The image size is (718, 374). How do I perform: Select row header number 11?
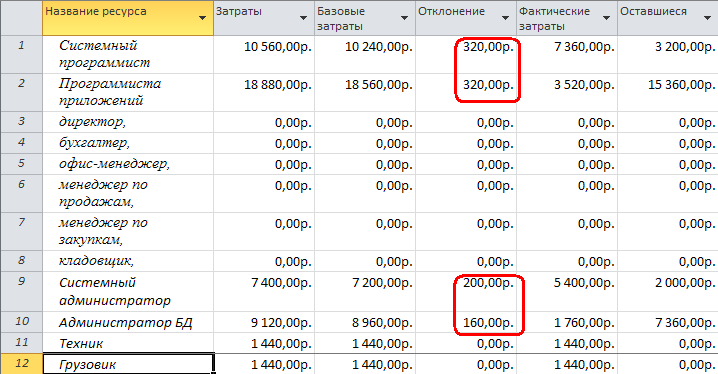tap(22, 343)
